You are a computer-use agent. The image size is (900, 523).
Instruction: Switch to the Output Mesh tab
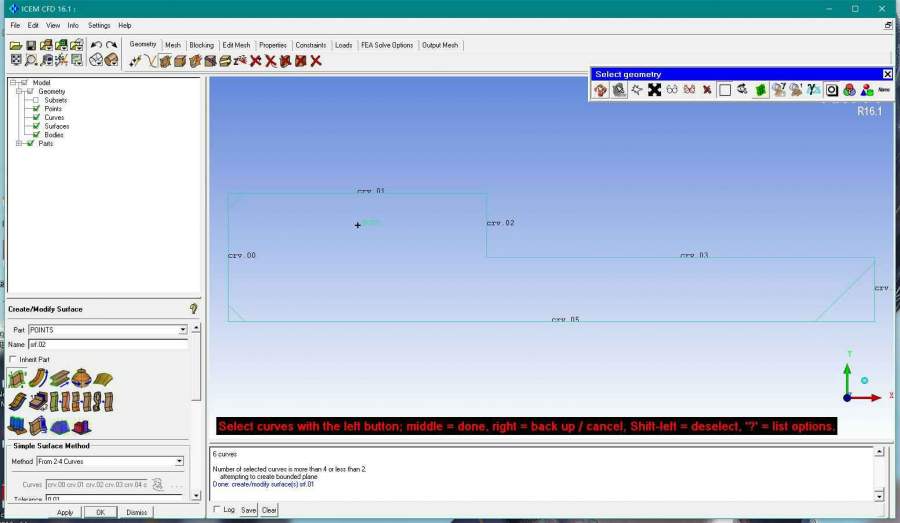440,45
